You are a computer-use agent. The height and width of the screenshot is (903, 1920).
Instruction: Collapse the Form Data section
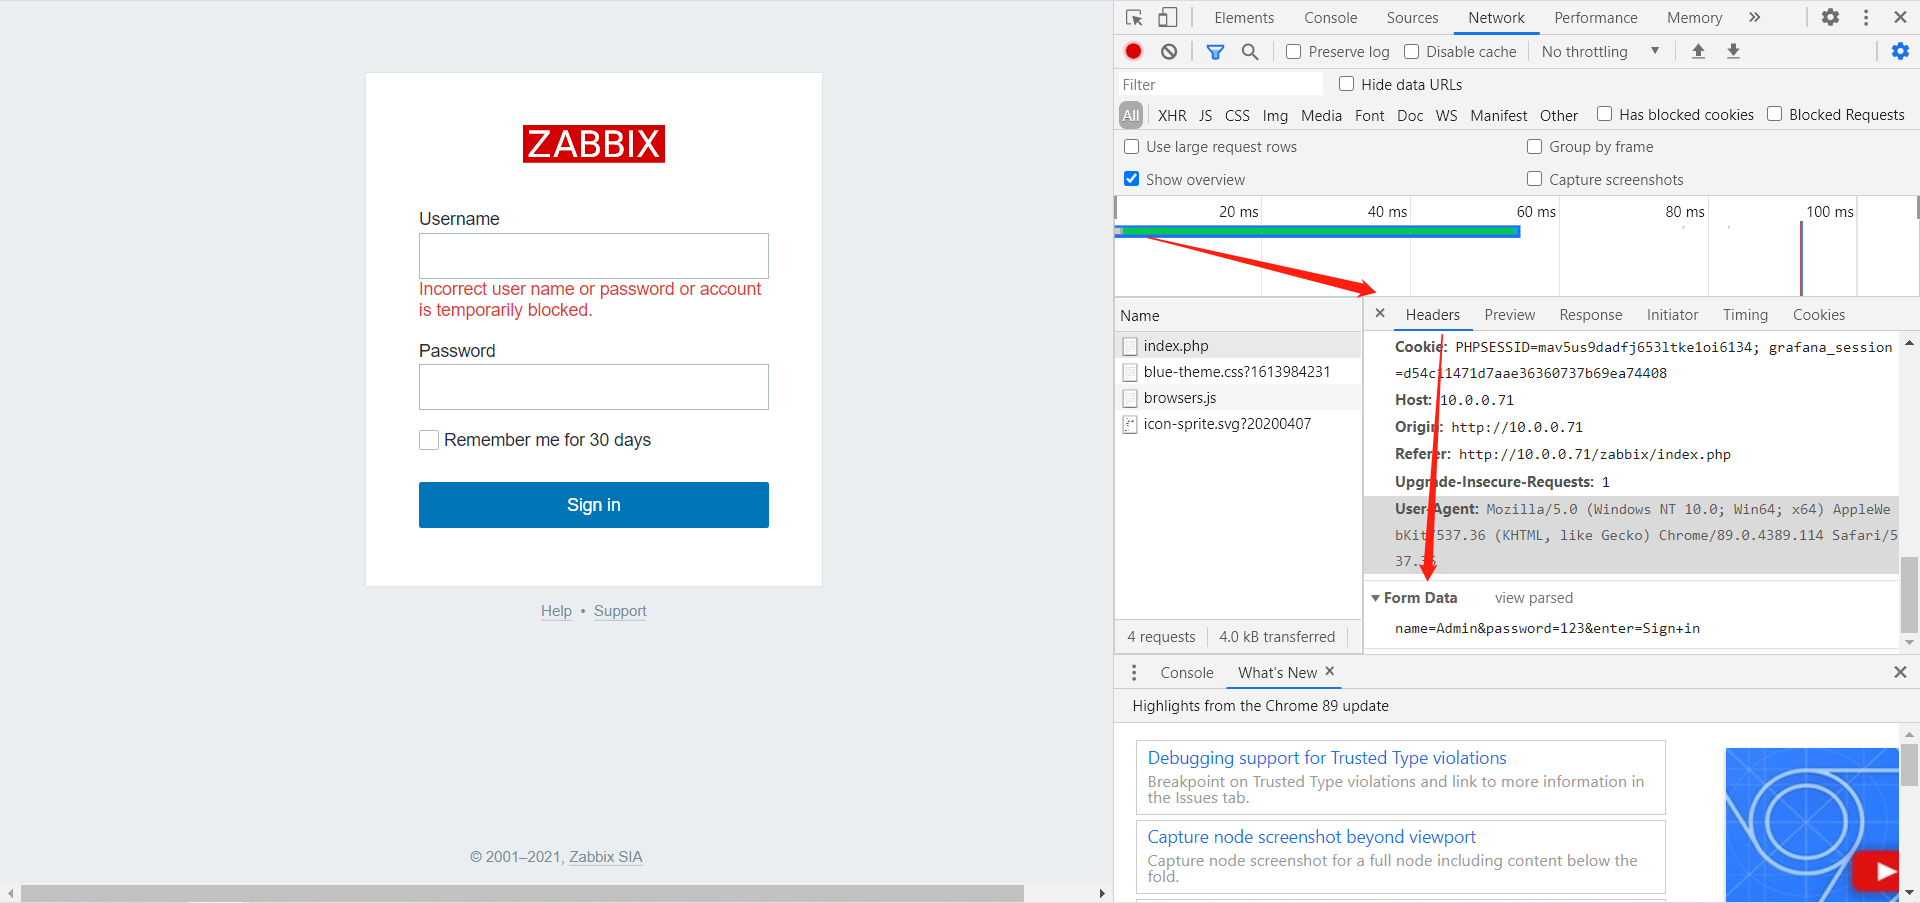(x=1376, y=598)
